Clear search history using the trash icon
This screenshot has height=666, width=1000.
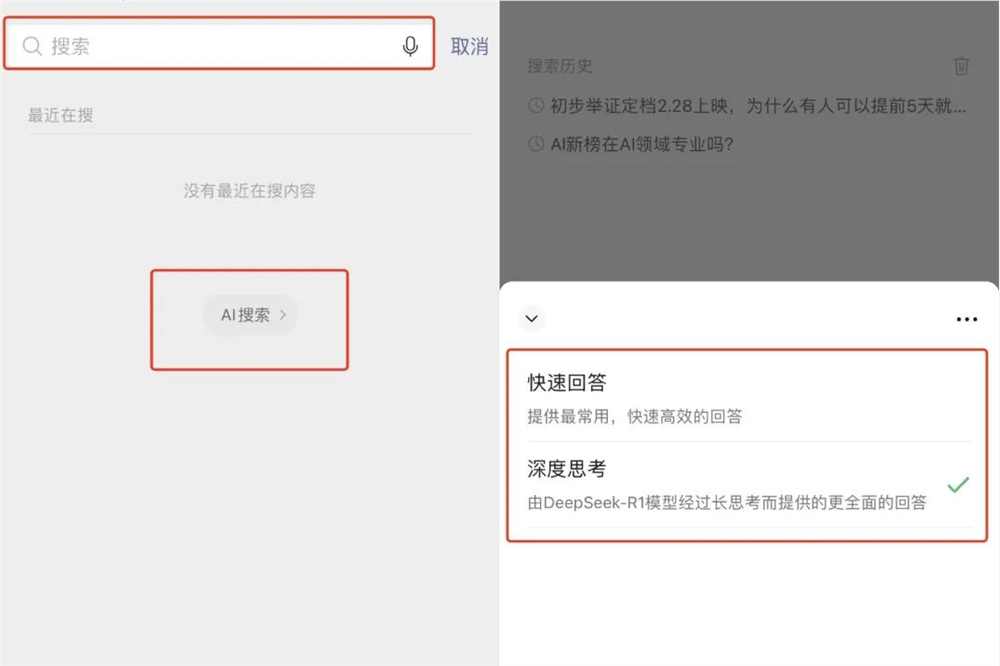click(x=962, y=66)
